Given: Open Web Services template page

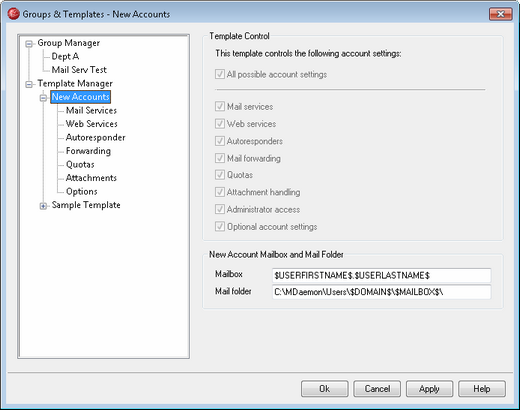Looking at the screenshot, I should pyautogui.click(x=92, y=124).
